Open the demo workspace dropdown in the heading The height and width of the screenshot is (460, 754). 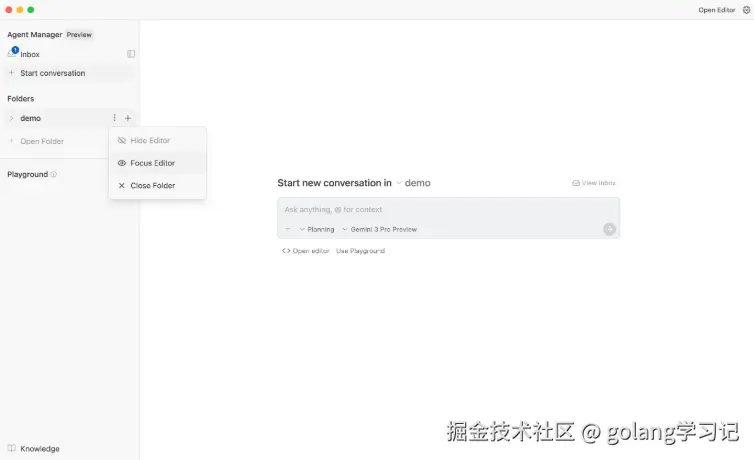[x=414, y=183]
